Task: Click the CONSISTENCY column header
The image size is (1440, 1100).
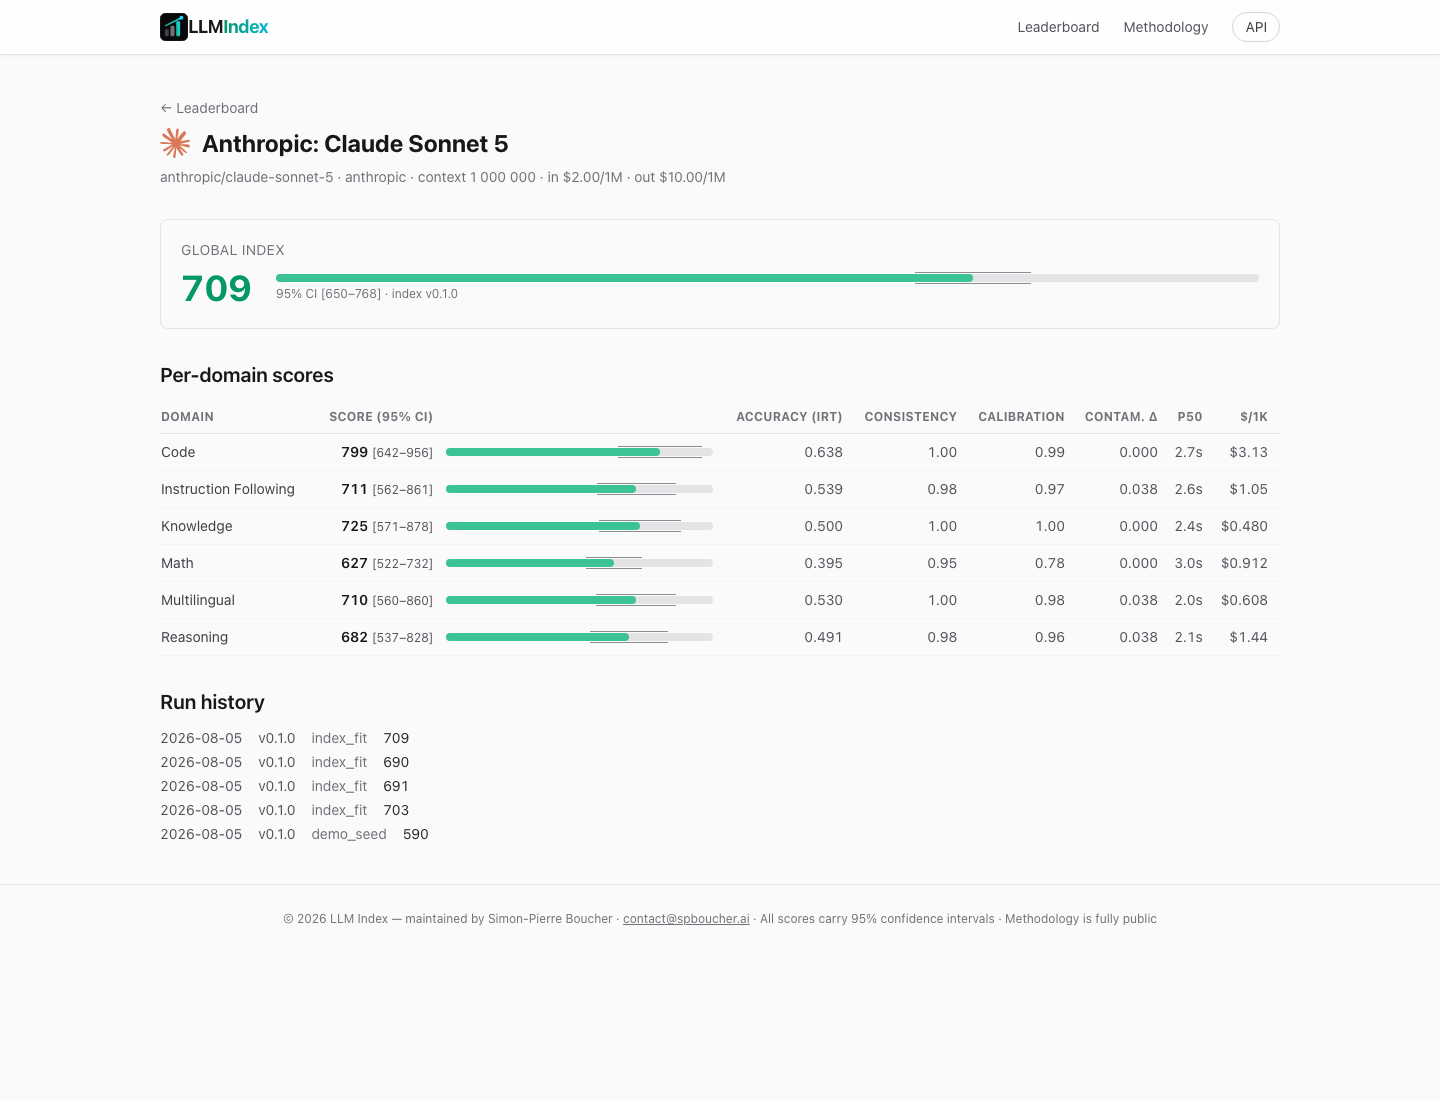Action: coord(911,417)
